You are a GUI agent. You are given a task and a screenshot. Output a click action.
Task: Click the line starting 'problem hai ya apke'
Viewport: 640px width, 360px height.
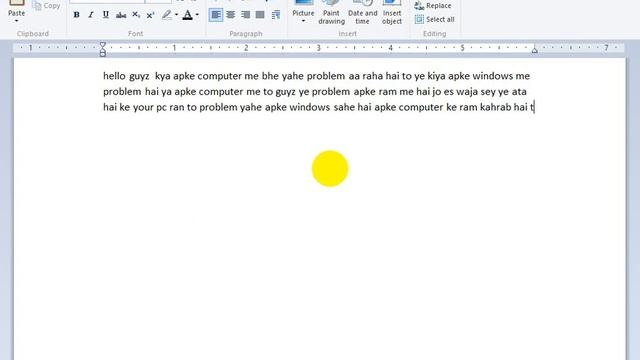(x=315, y=91)
